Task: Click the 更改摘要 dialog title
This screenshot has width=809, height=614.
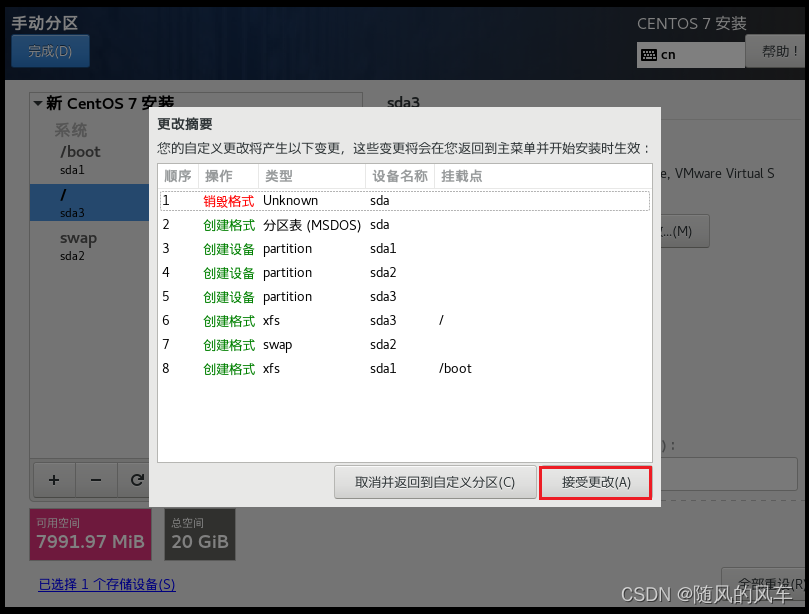Action: click(185, 124)
